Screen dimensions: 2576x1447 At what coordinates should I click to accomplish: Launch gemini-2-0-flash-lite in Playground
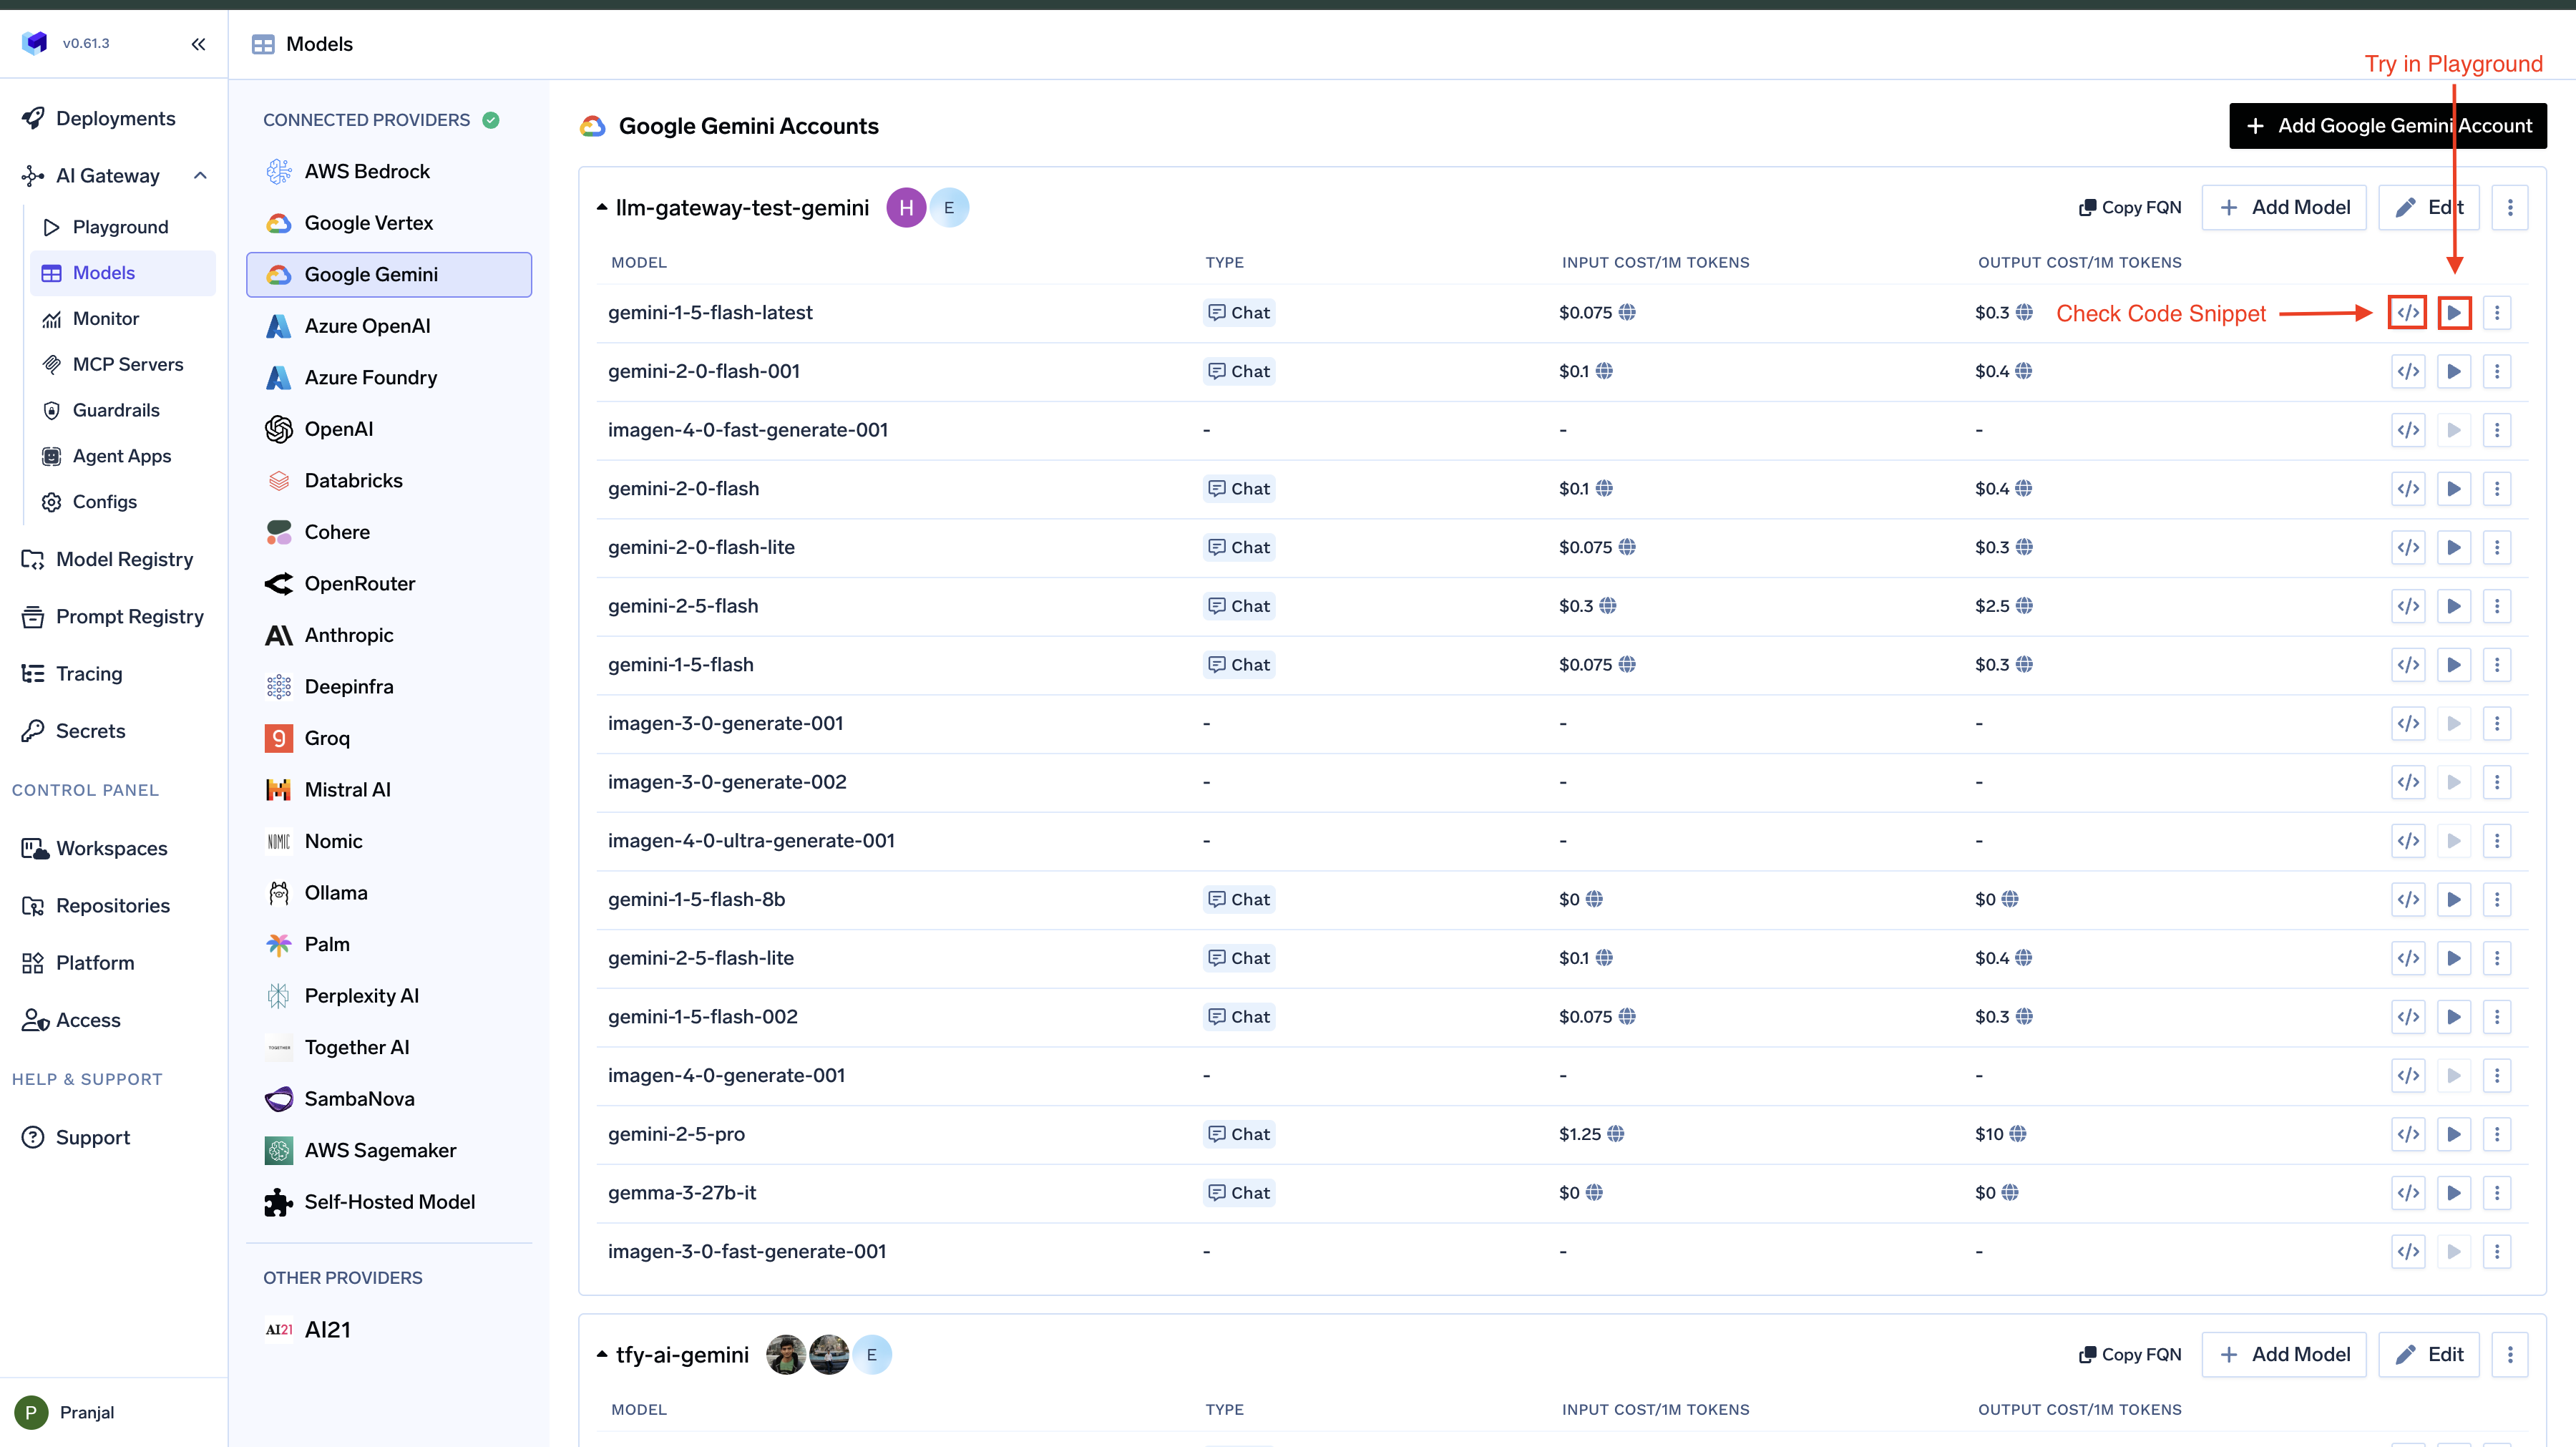click(2454, 547)
